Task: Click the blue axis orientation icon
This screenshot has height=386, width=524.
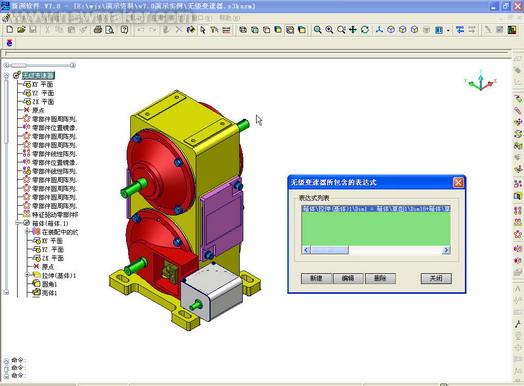Action: pyautogui.click(x=379, y=30)
